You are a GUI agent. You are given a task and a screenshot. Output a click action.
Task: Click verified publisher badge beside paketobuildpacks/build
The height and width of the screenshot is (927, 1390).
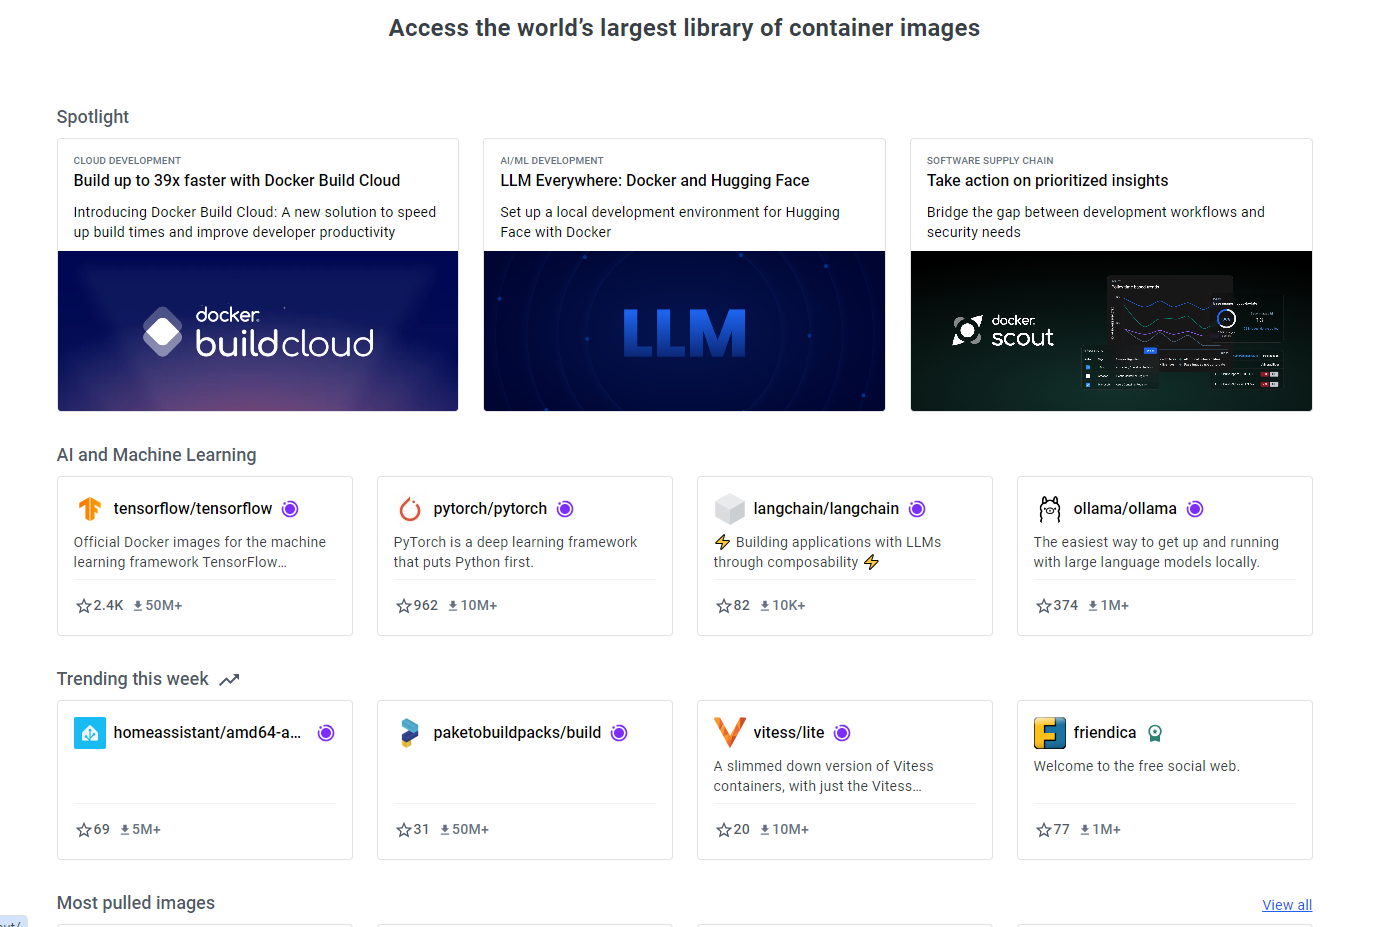[x=619, y=733]
